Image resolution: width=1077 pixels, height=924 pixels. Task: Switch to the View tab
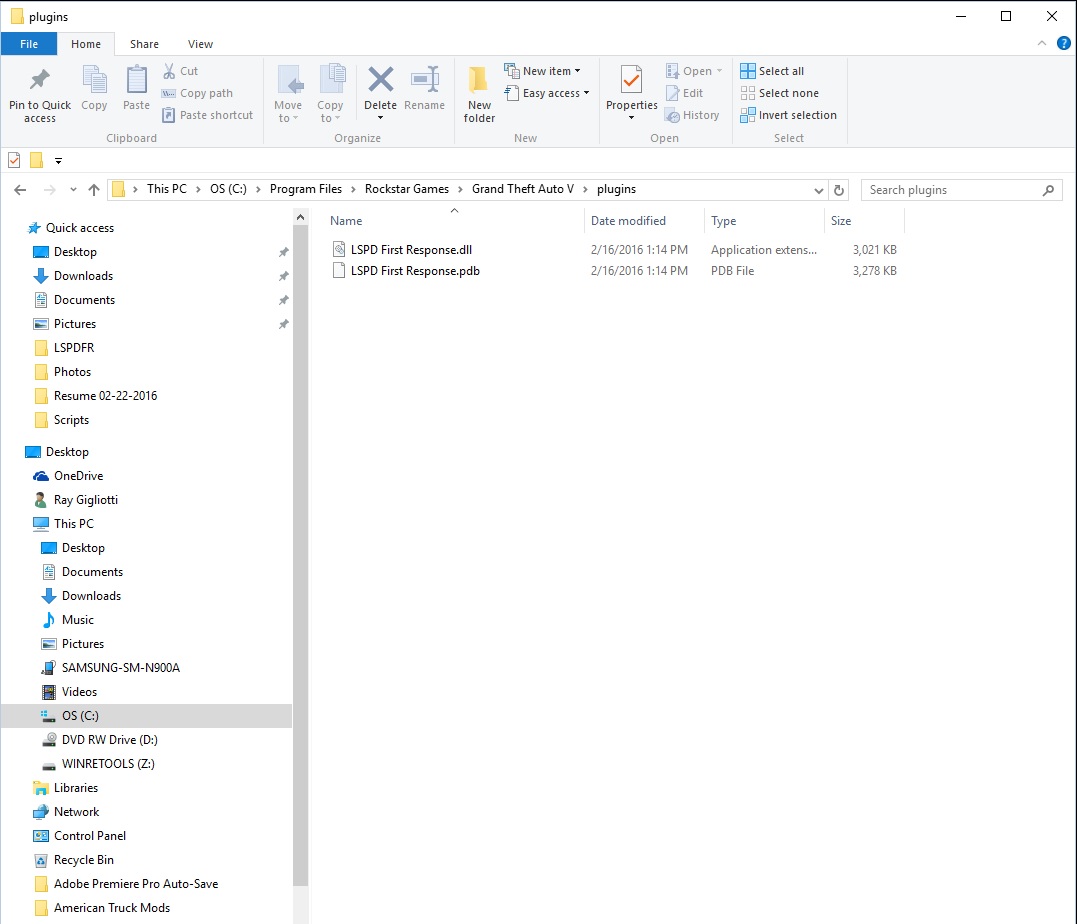[x=200, y=44]
